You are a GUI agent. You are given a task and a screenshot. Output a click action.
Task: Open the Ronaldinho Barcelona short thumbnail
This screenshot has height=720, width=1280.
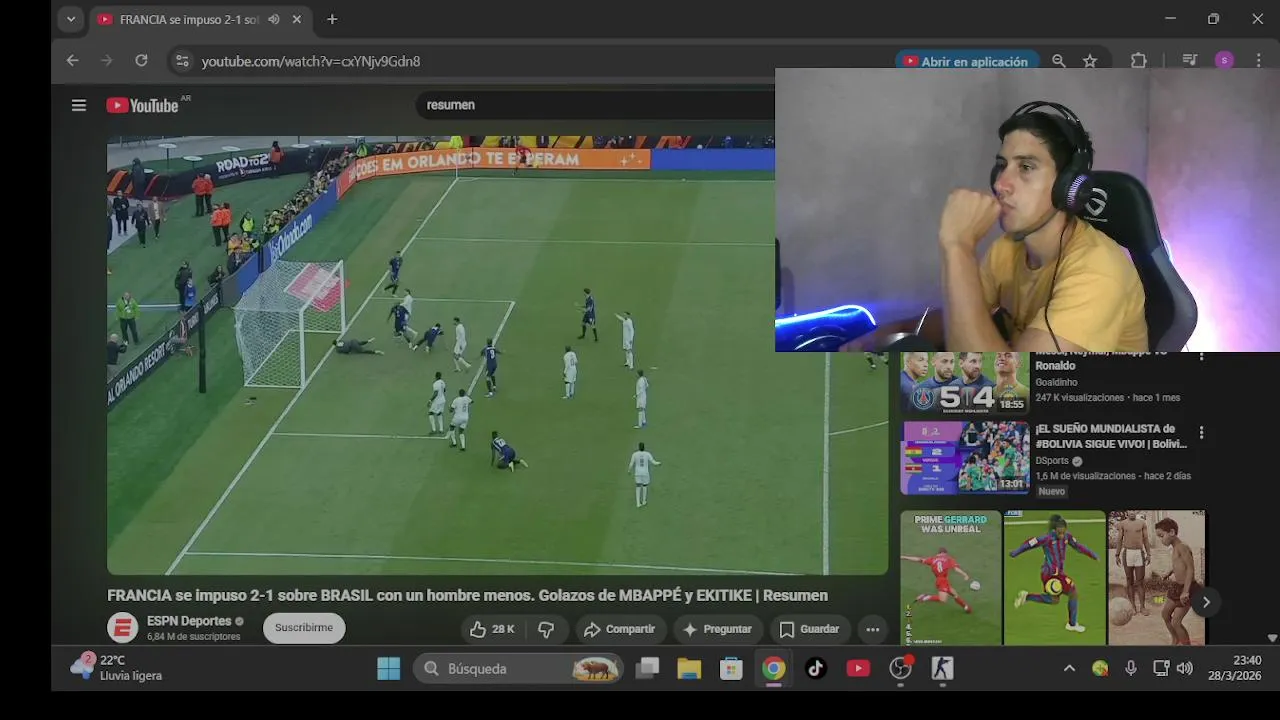click(1054, 578)
